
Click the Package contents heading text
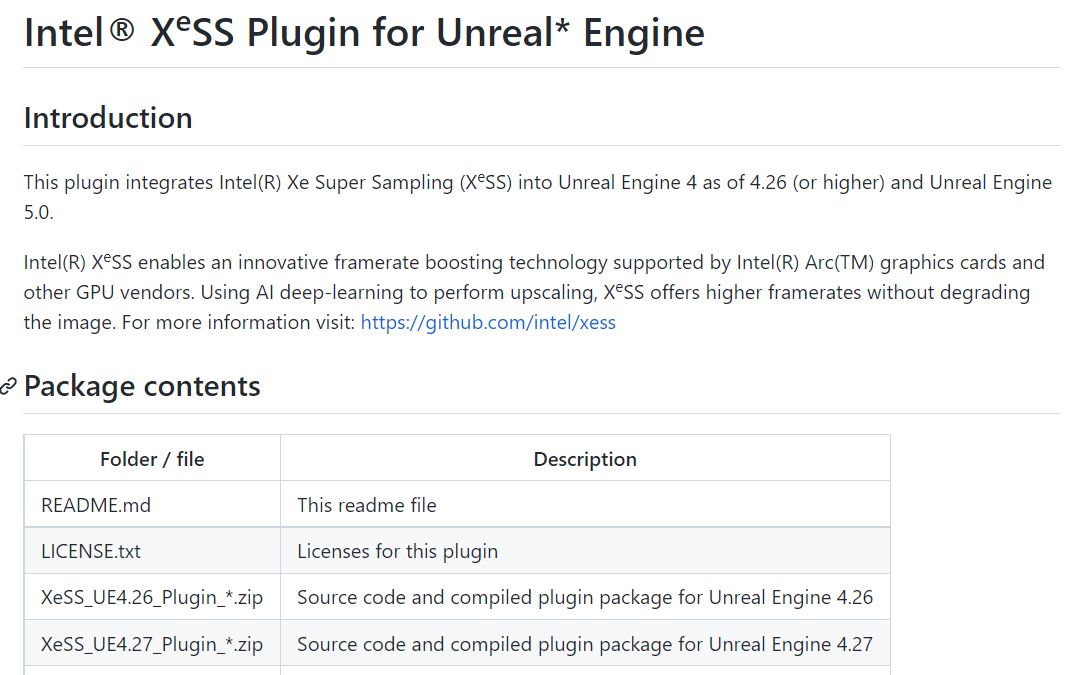142,386
